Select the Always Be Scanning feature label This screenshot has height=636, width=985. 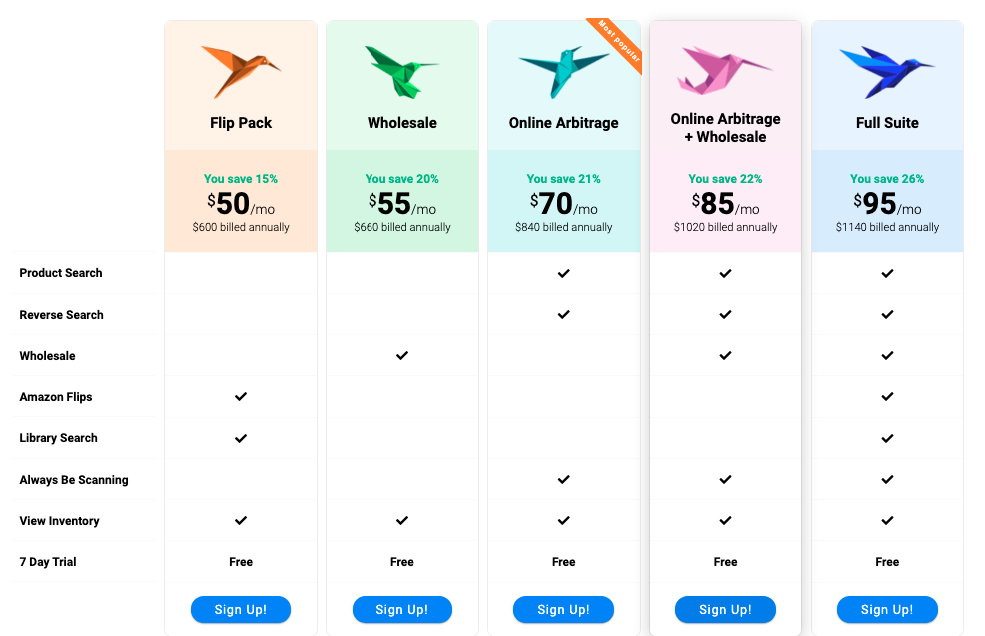click(x=73, y=480)
